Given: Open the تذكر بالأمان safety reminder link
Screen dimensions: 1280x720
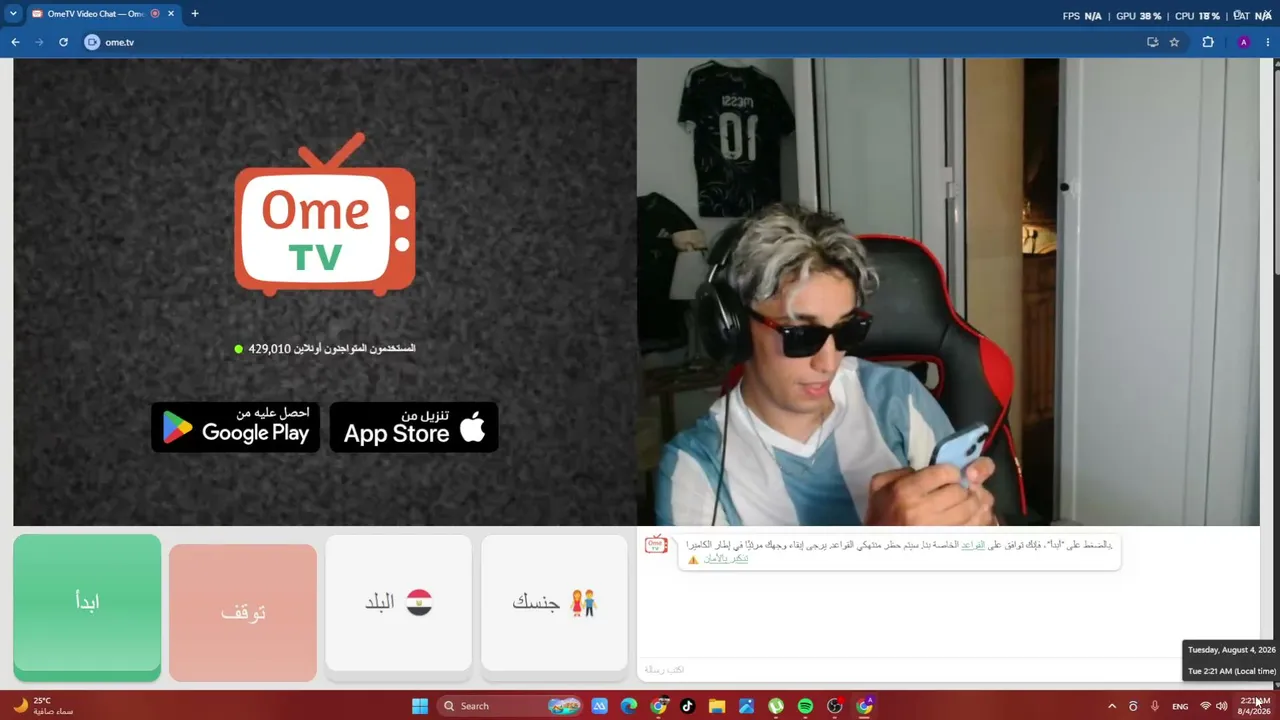Looking at the screenshot, I should [x=726, y=558].
